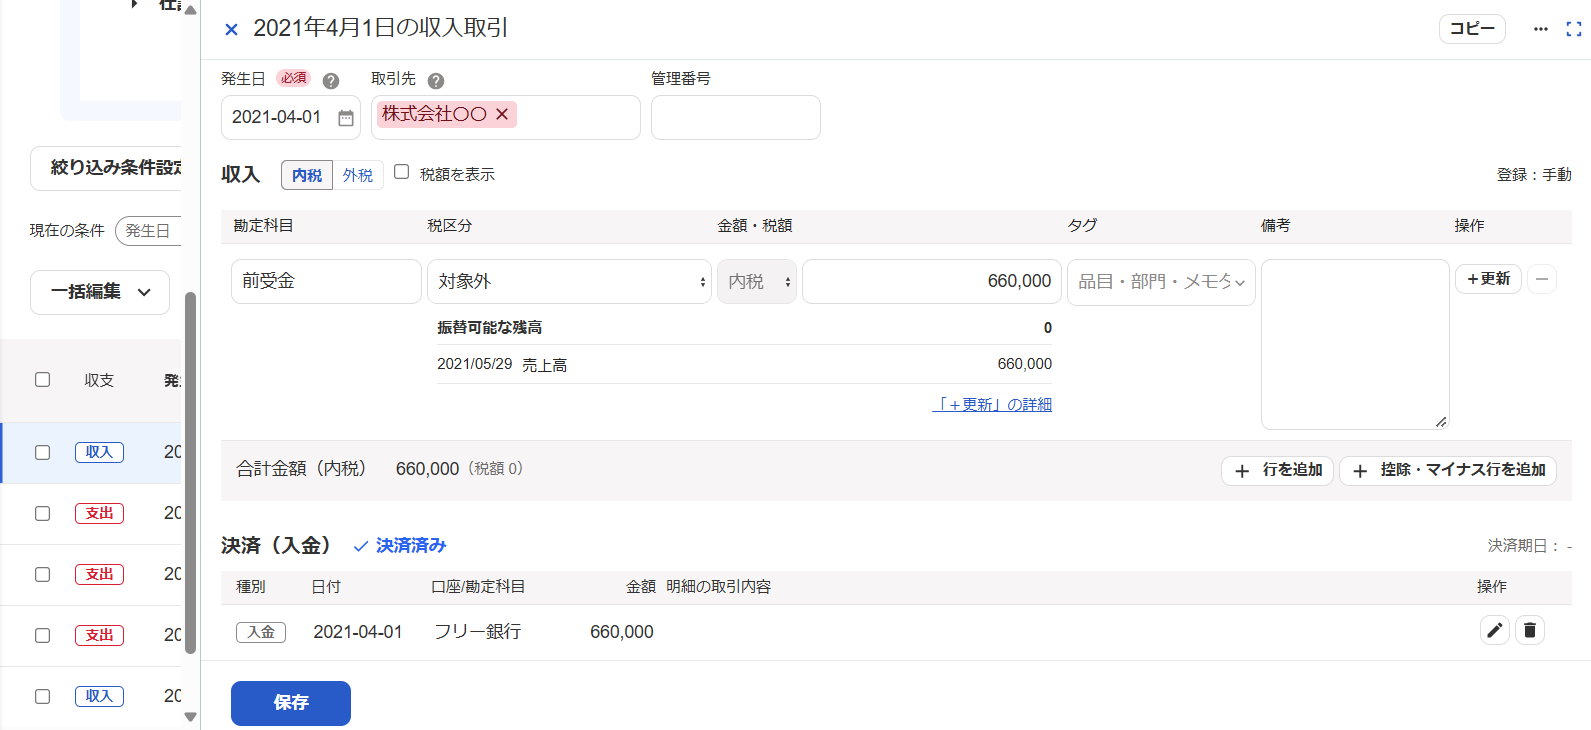
Task: Open the 対象外 tax category dropdown
Action: click(x=569, y=282)
